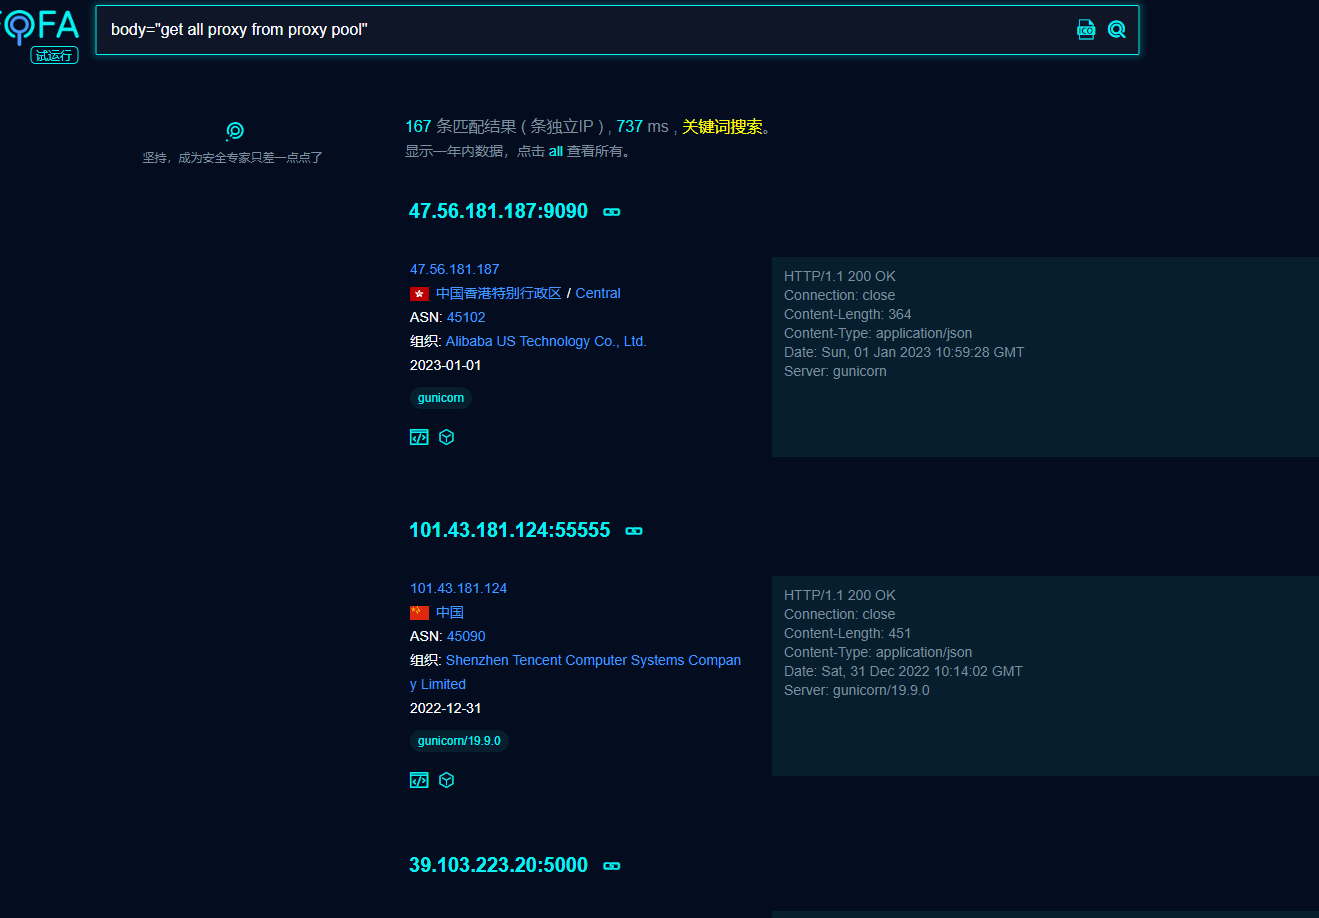The image size is (1319, 918).
Task: Click 'Date: Sun, 01 Jan 2023 10:59:28 GMT'
Action: pyautogui.click(x=904, y=352)
